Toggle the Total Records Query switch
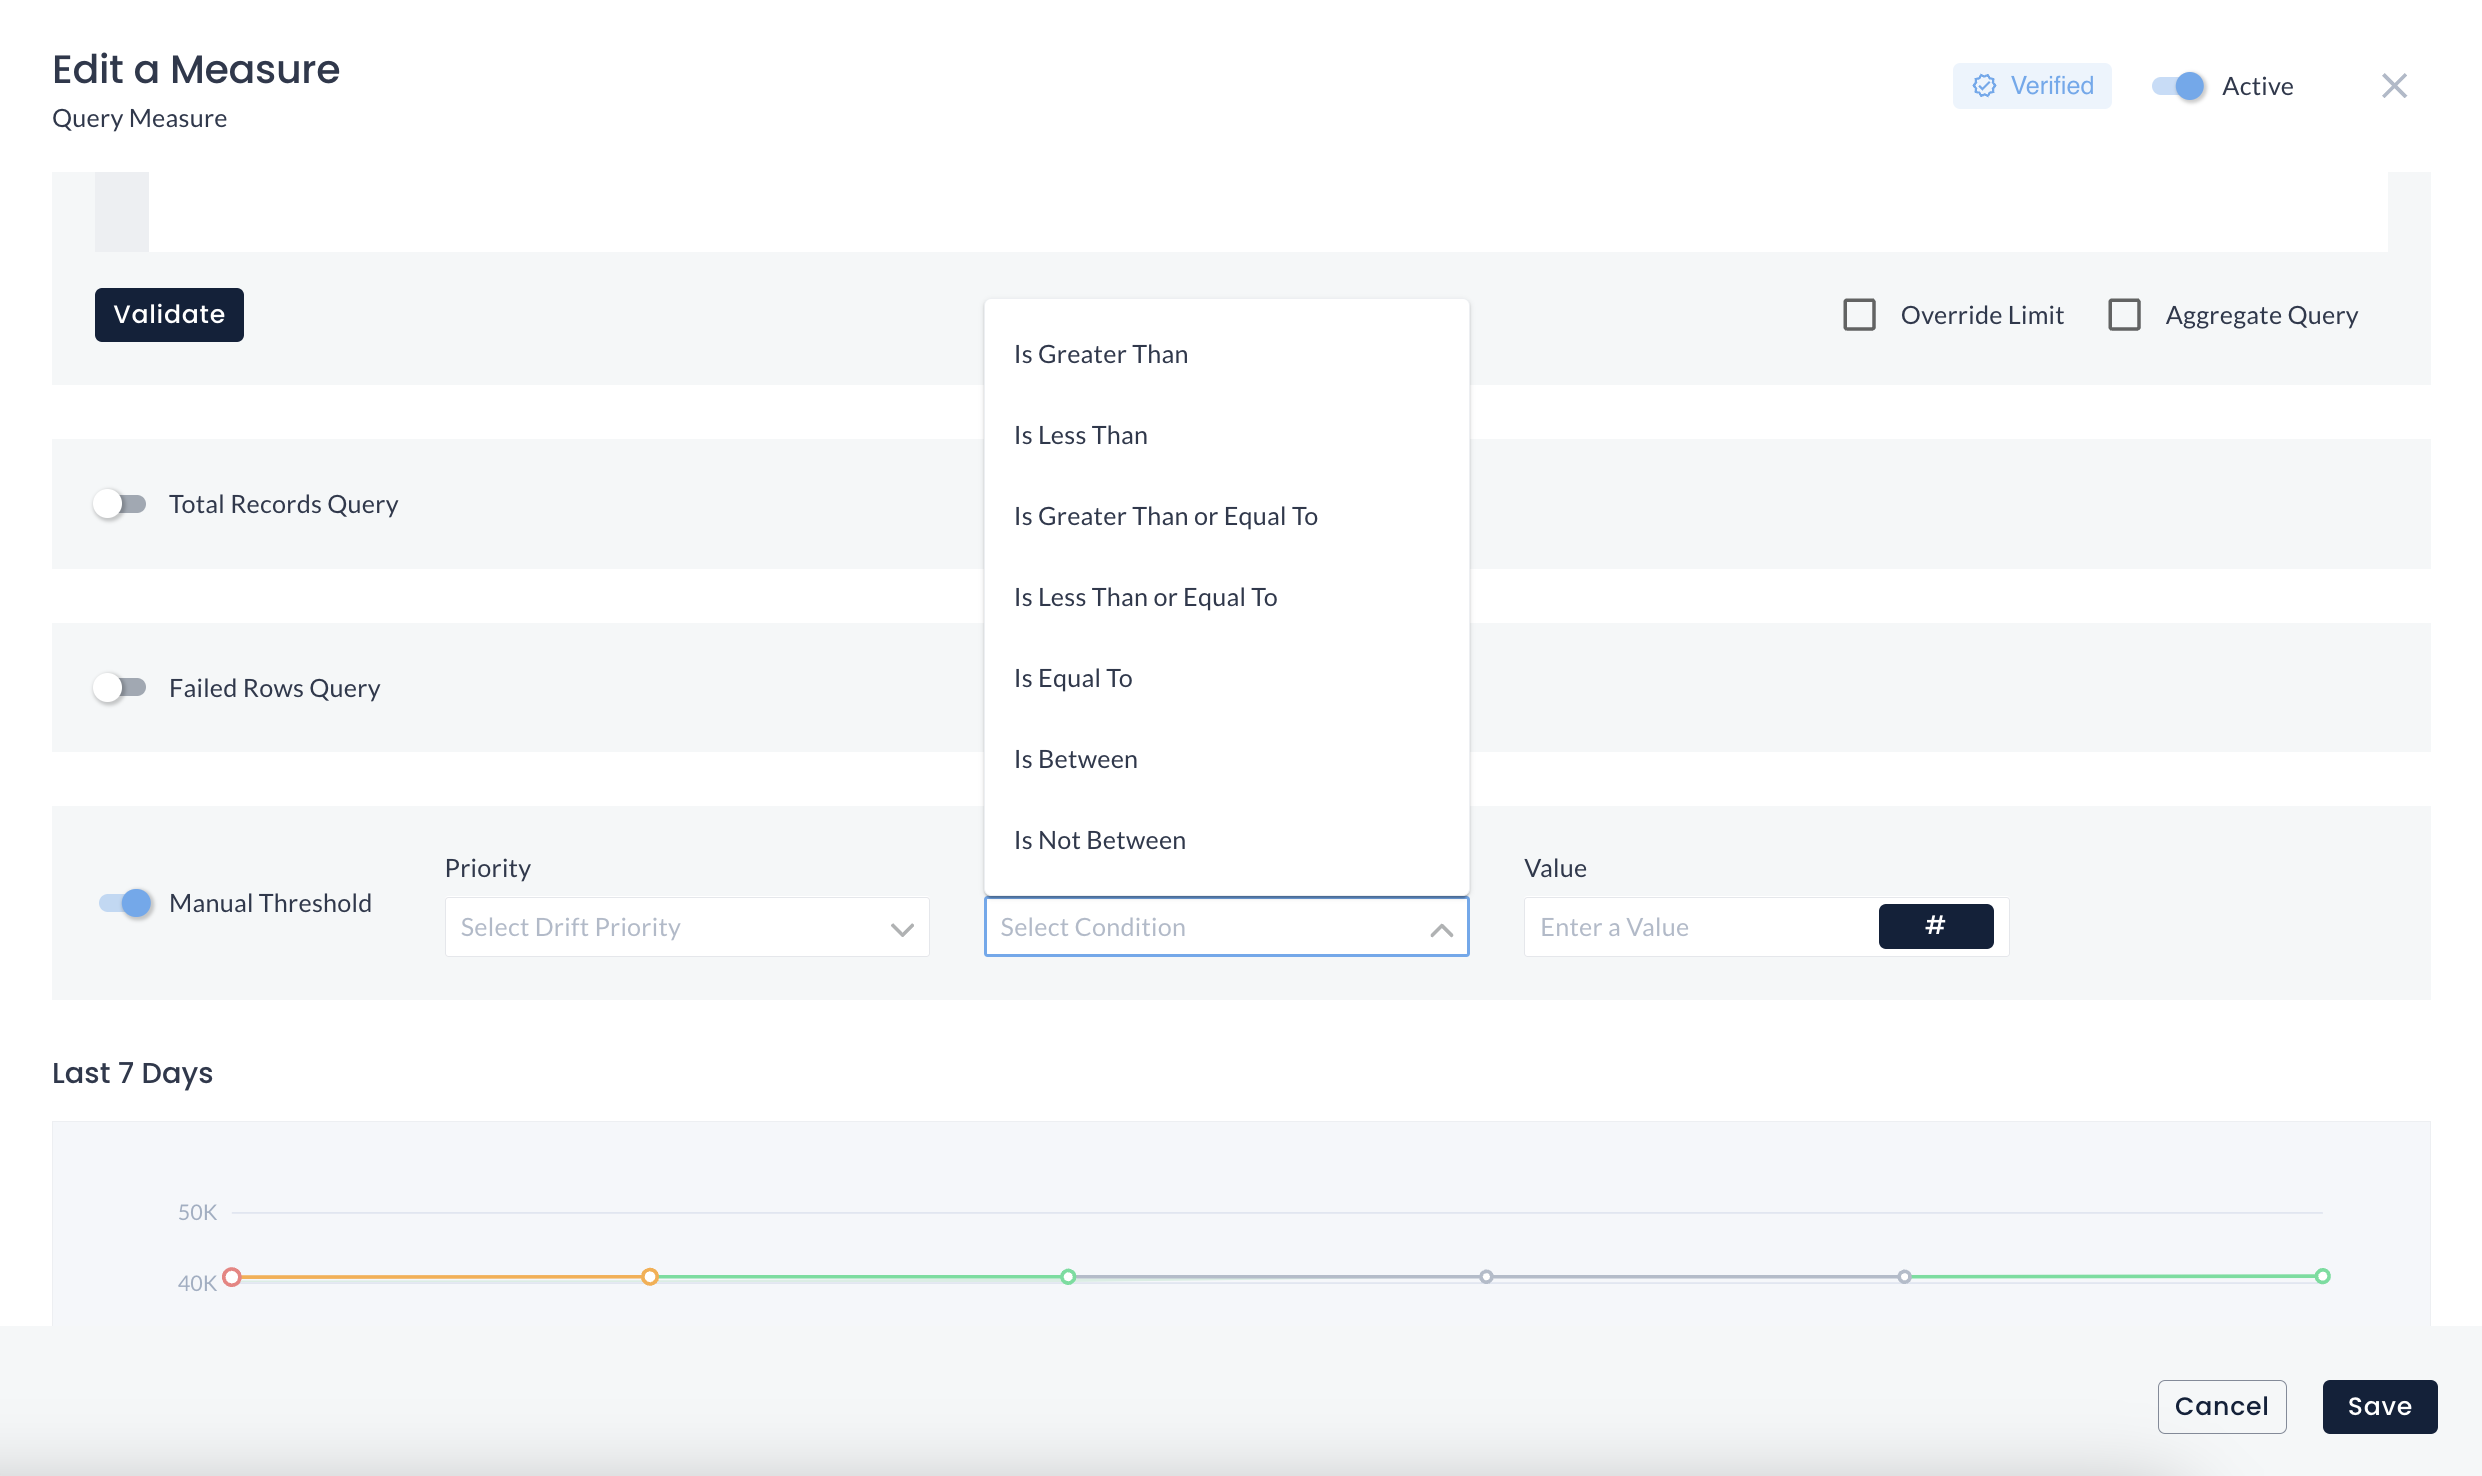The height and width of the screenshot is (1476, 2482). pos(121,504)
